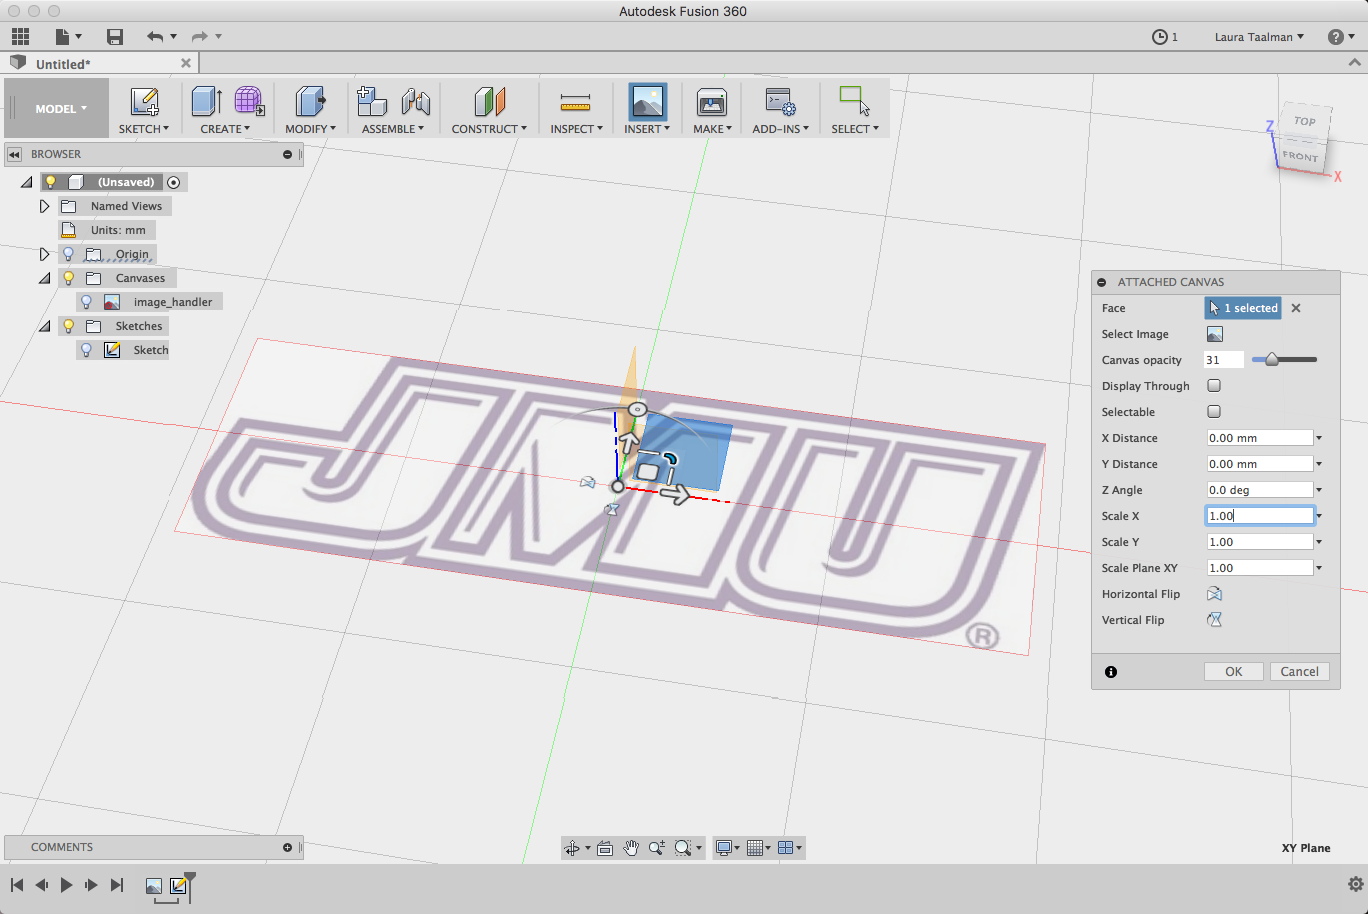The width and height of the screenshot is (1368, 914).
Task: Select the Untitled* document tab
Action: (100, 63)
